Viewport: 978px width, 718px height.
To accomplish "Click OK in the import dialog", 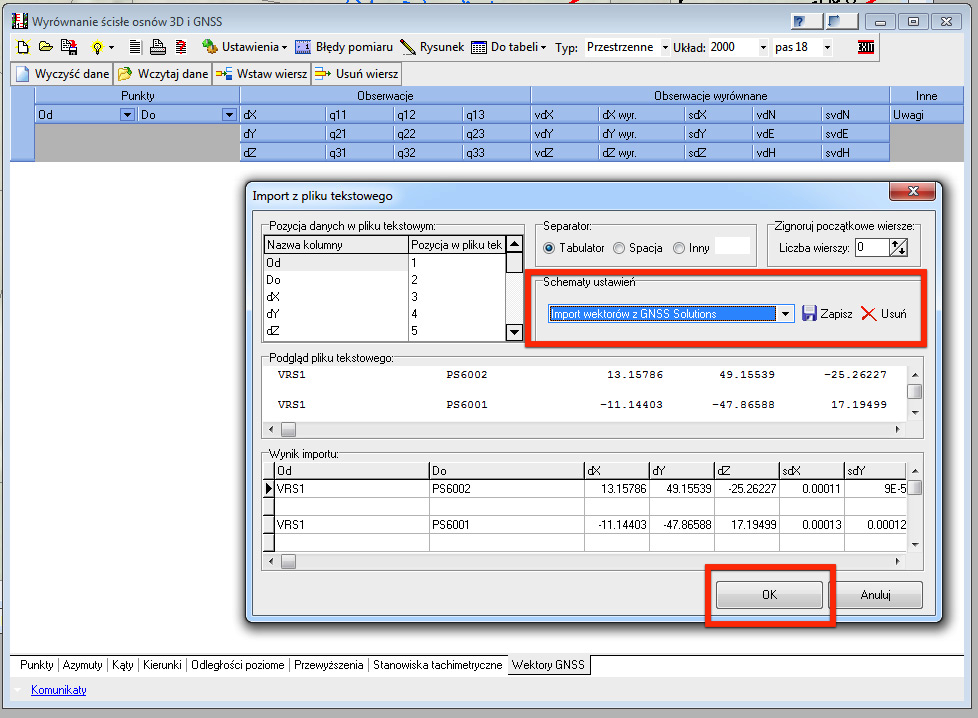I will 769,594.
